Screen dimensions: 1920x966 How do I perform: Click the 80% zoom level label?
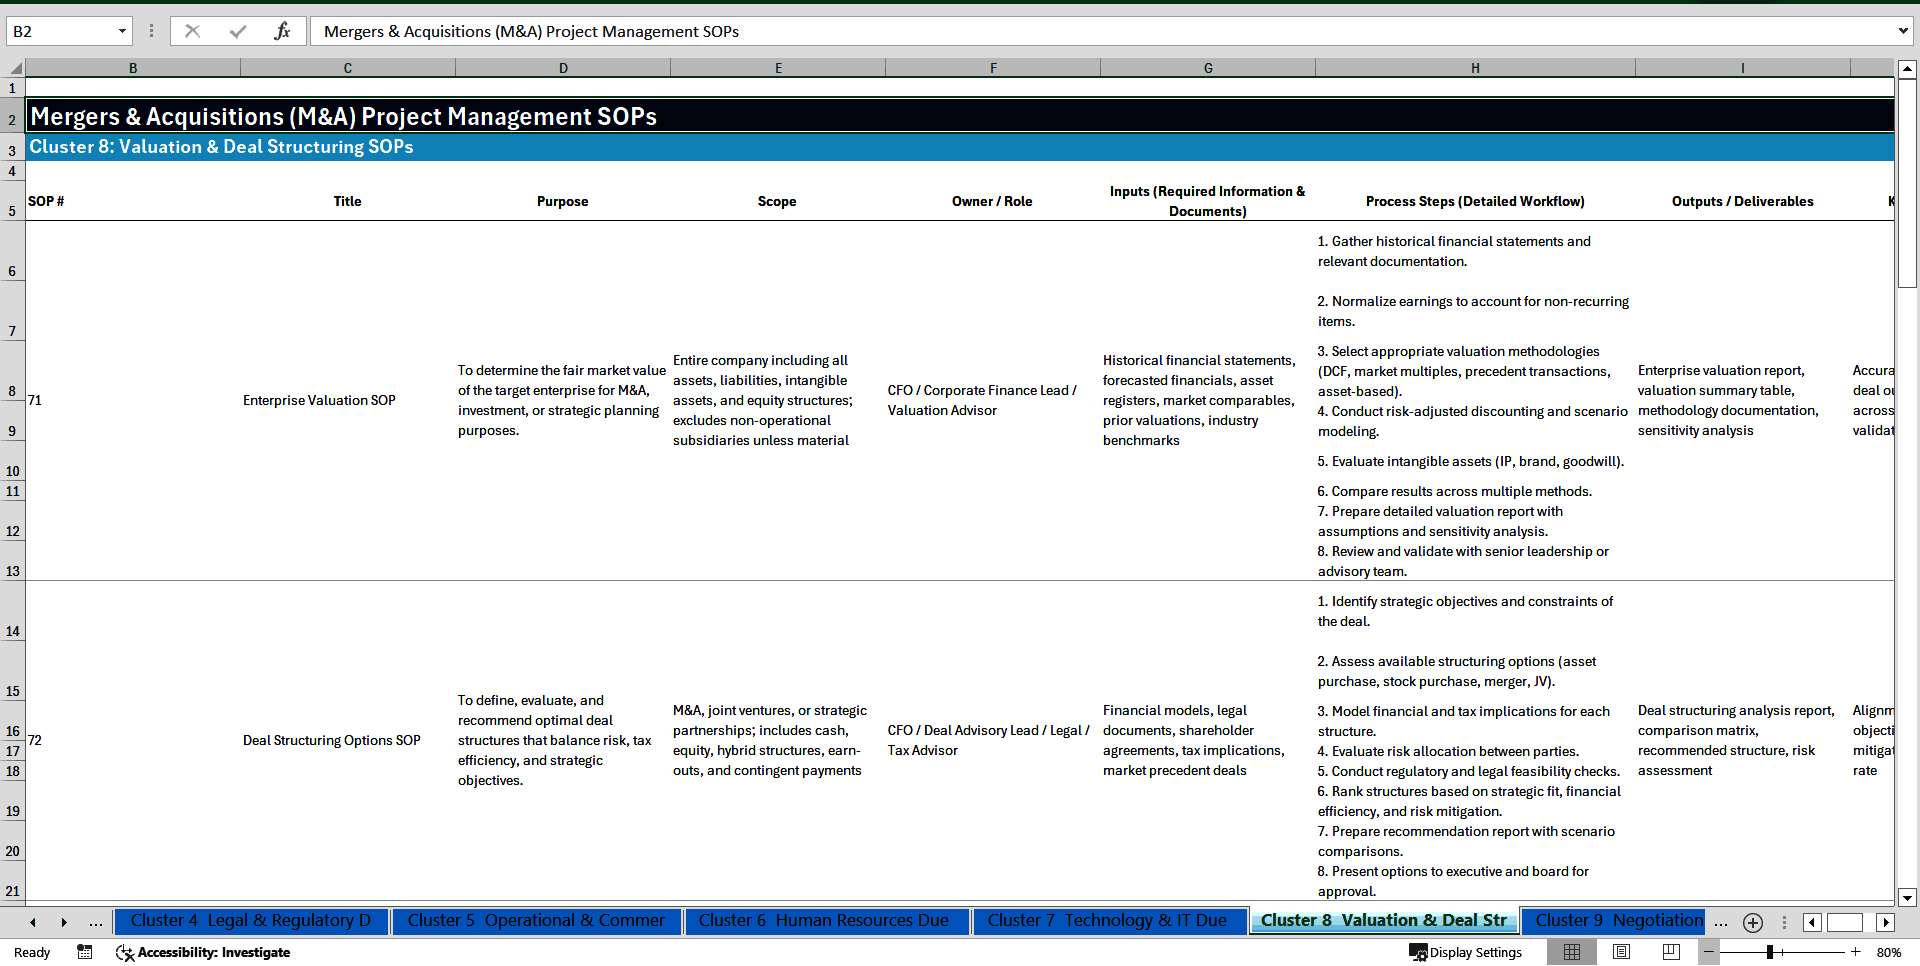click(1889, 952)
